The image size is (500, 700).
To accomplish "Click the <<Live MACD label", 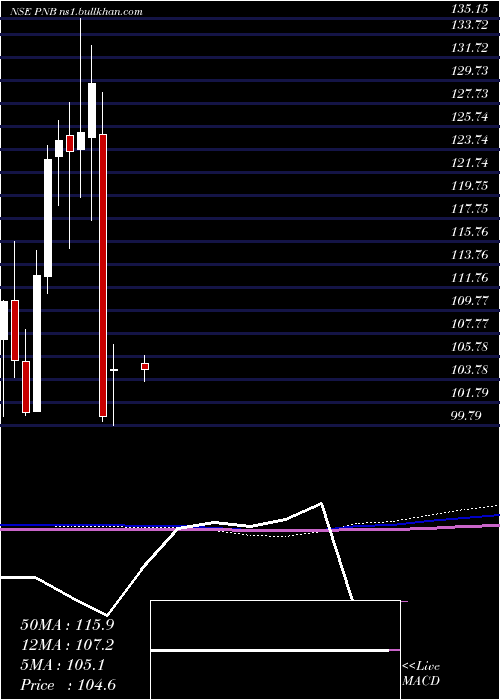I will click(x=421, y=674).
